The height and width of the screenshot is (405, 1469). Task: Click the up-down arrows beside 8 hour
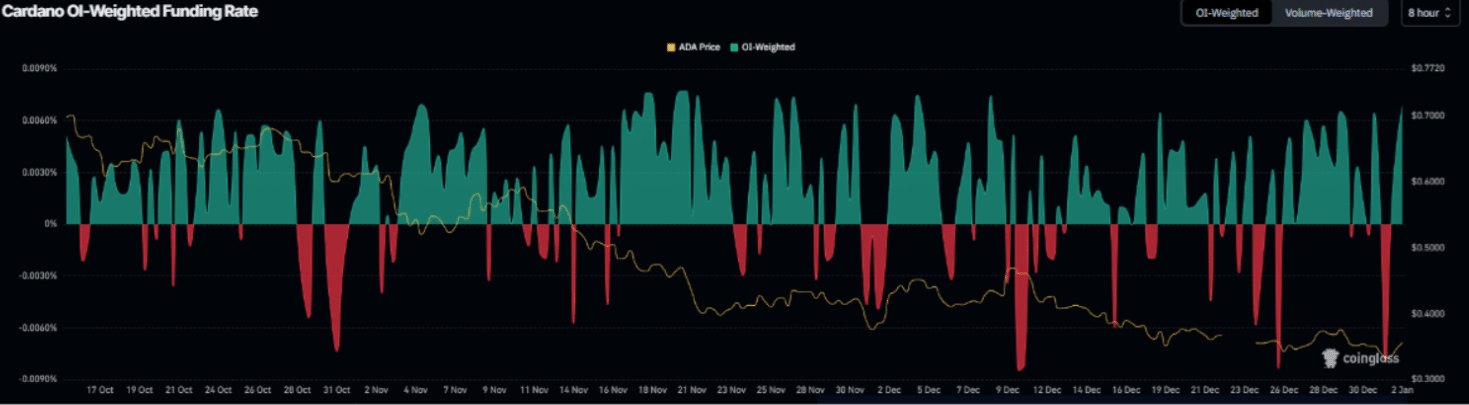coord(1447,13)
